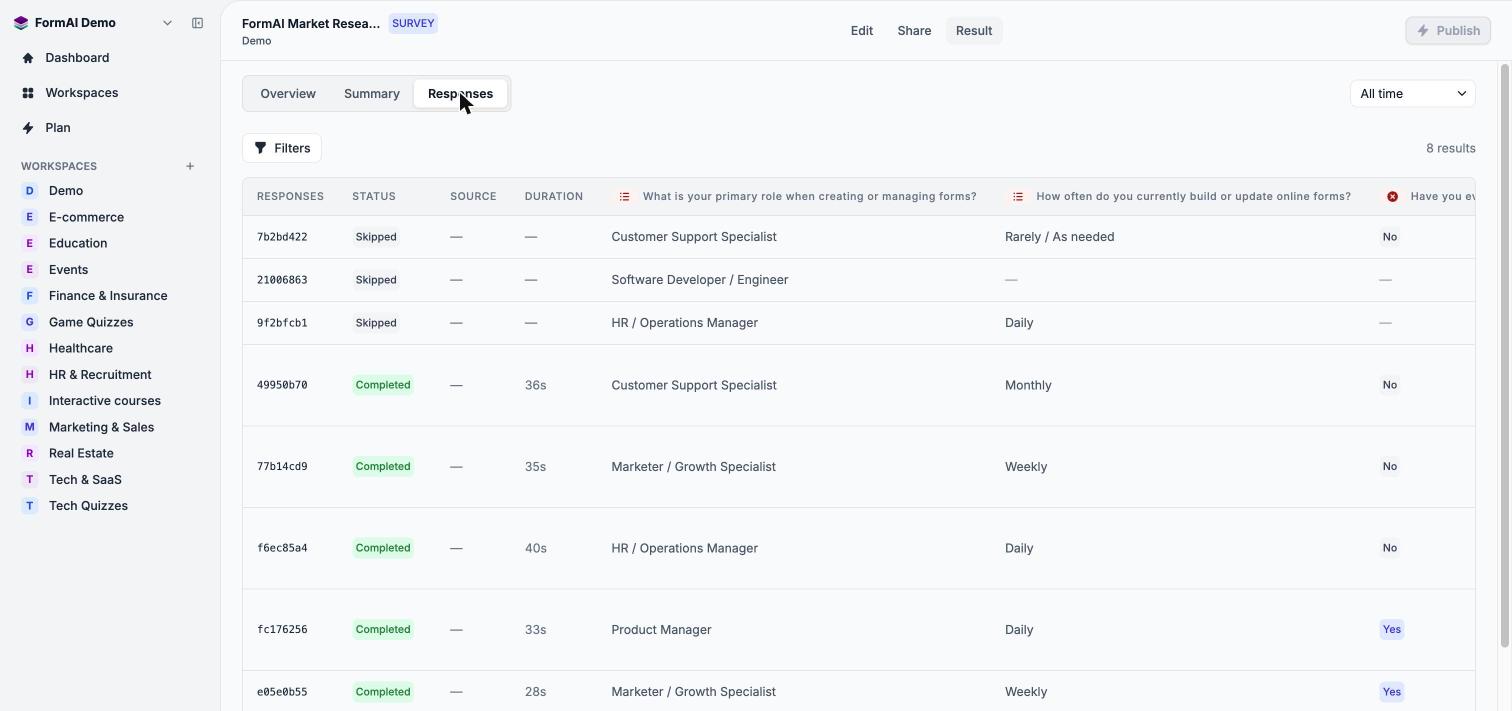
Task: Open response 21006863
Action: tap(282, 280)
